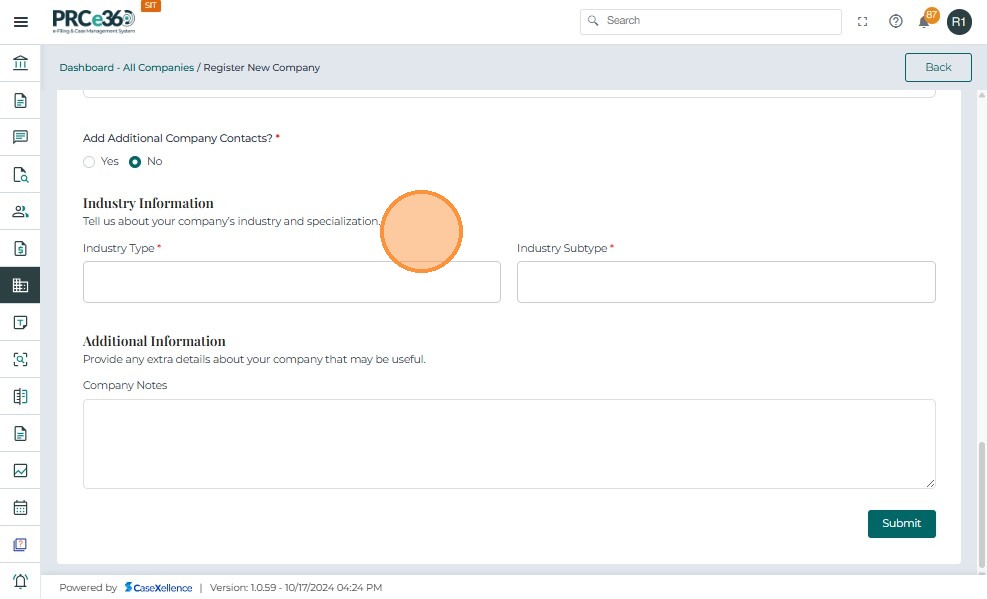Go to Dashboard - All Companies breadcrumb

click(126, 68)
